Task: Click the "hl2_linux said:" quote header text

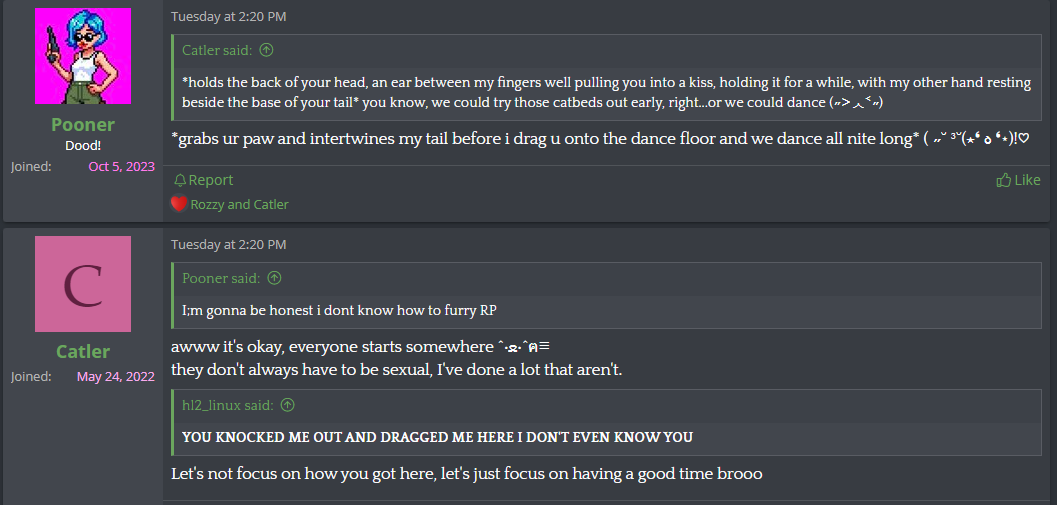Action: 227,405
